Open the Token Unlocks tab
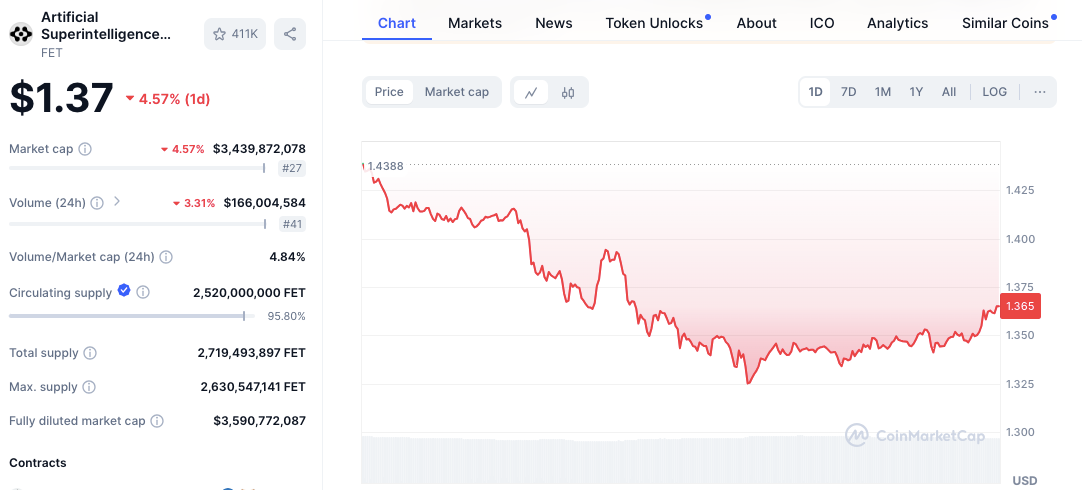1082x490 pixels. pos(654,23)
